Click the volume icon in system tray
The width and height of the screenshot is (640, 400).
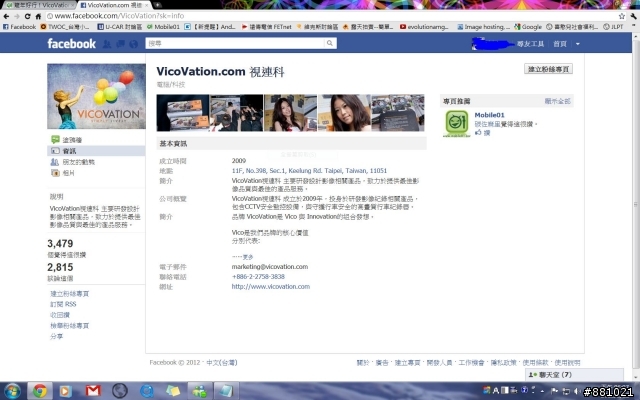pyautogui.click(x=576, y=391)
